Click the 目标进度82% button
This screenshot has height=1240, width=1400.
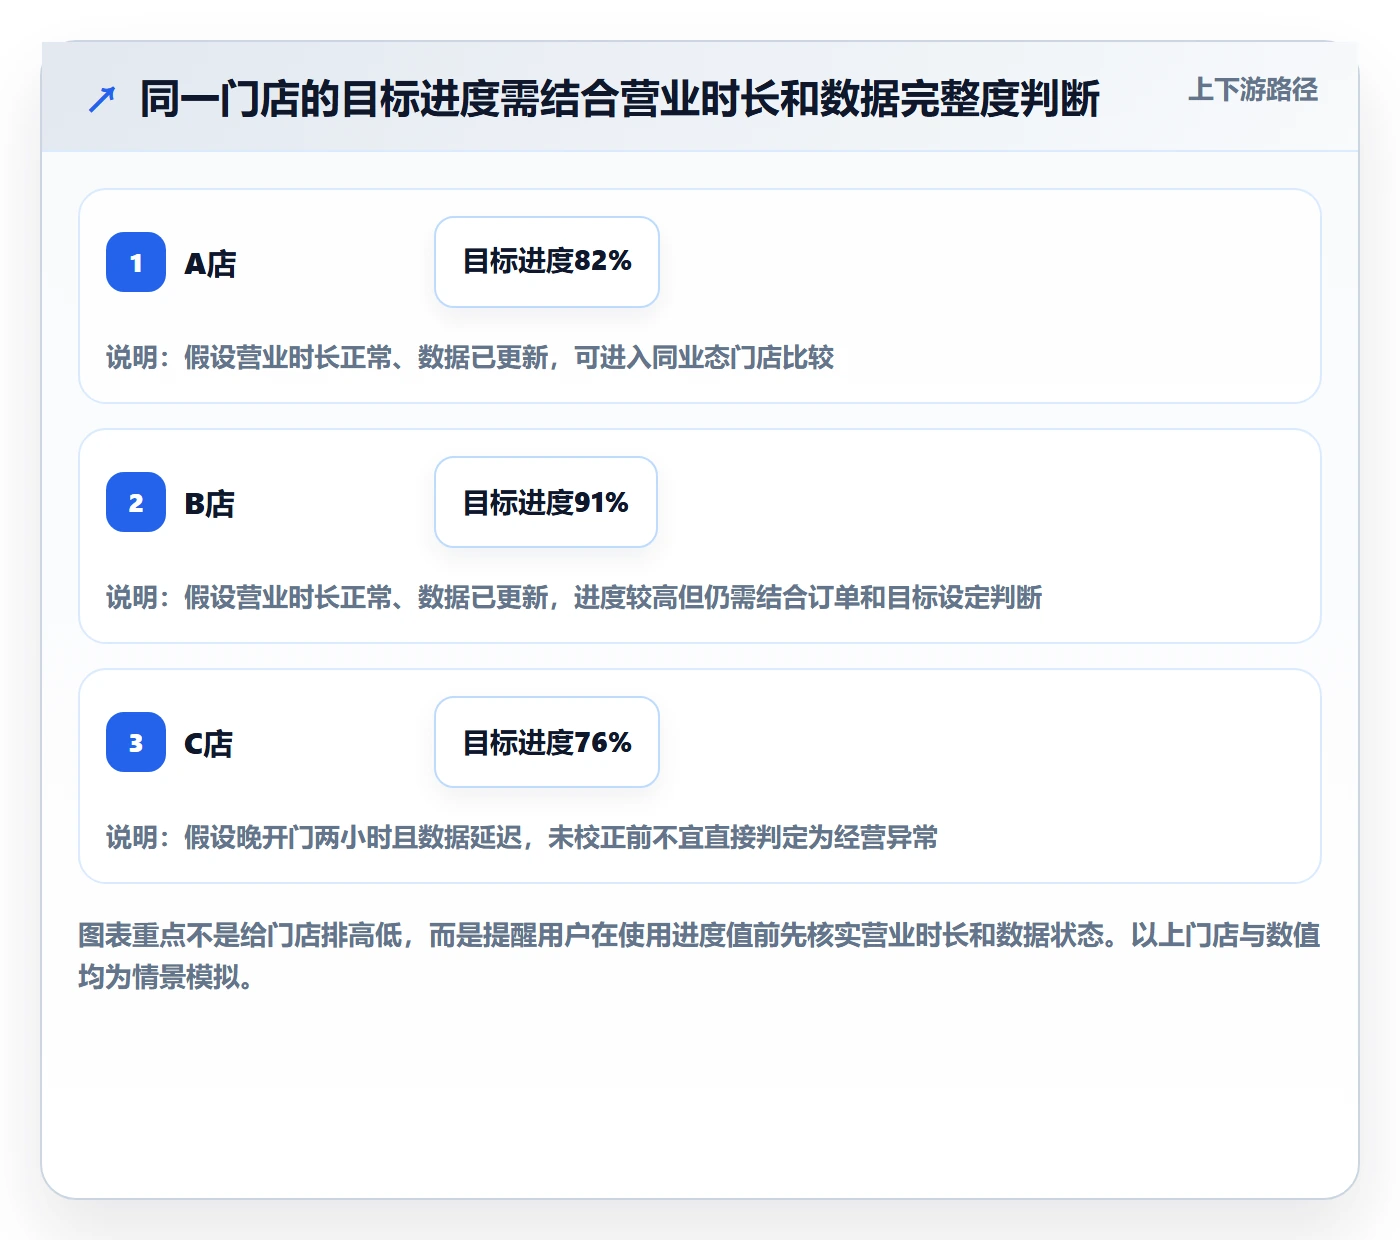(547, 262)
